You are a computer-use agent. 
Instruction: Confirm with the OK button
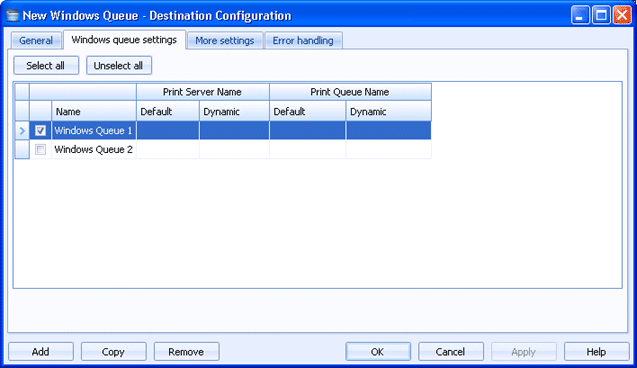coord(378,351)
